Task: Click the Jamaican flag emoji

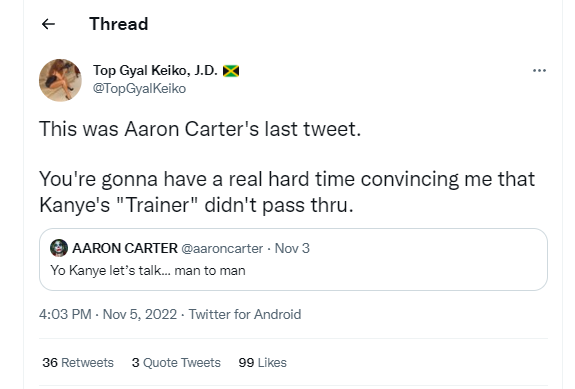Action: point(231,71)
